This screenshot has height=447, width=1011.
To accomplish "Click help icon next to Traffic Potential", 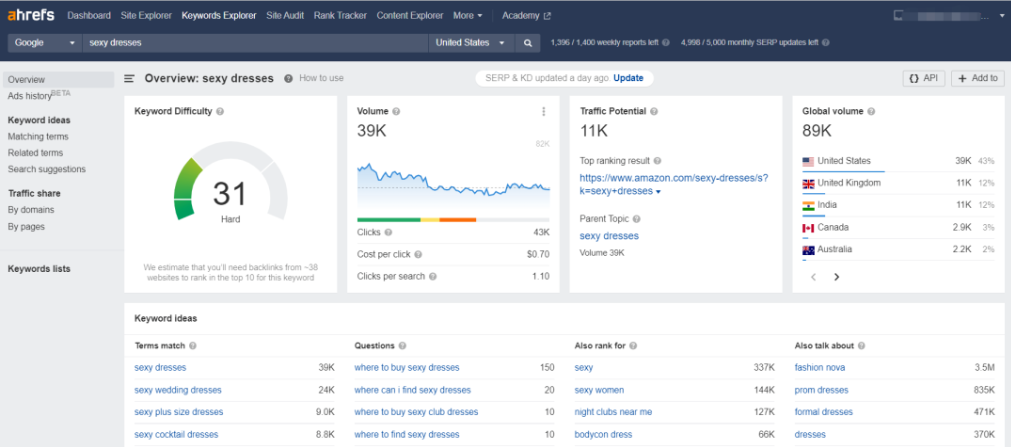I will 654,111.
